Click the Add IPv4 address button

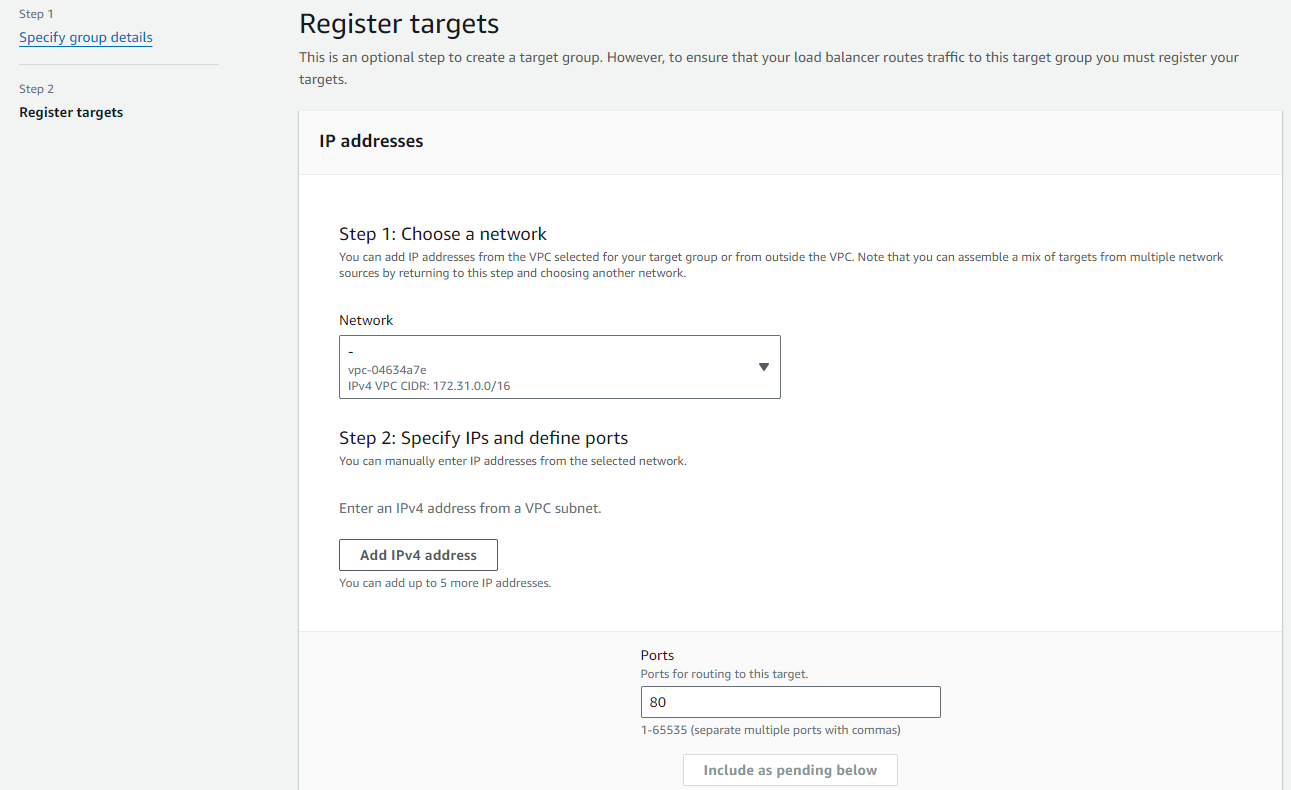(418, 555)
